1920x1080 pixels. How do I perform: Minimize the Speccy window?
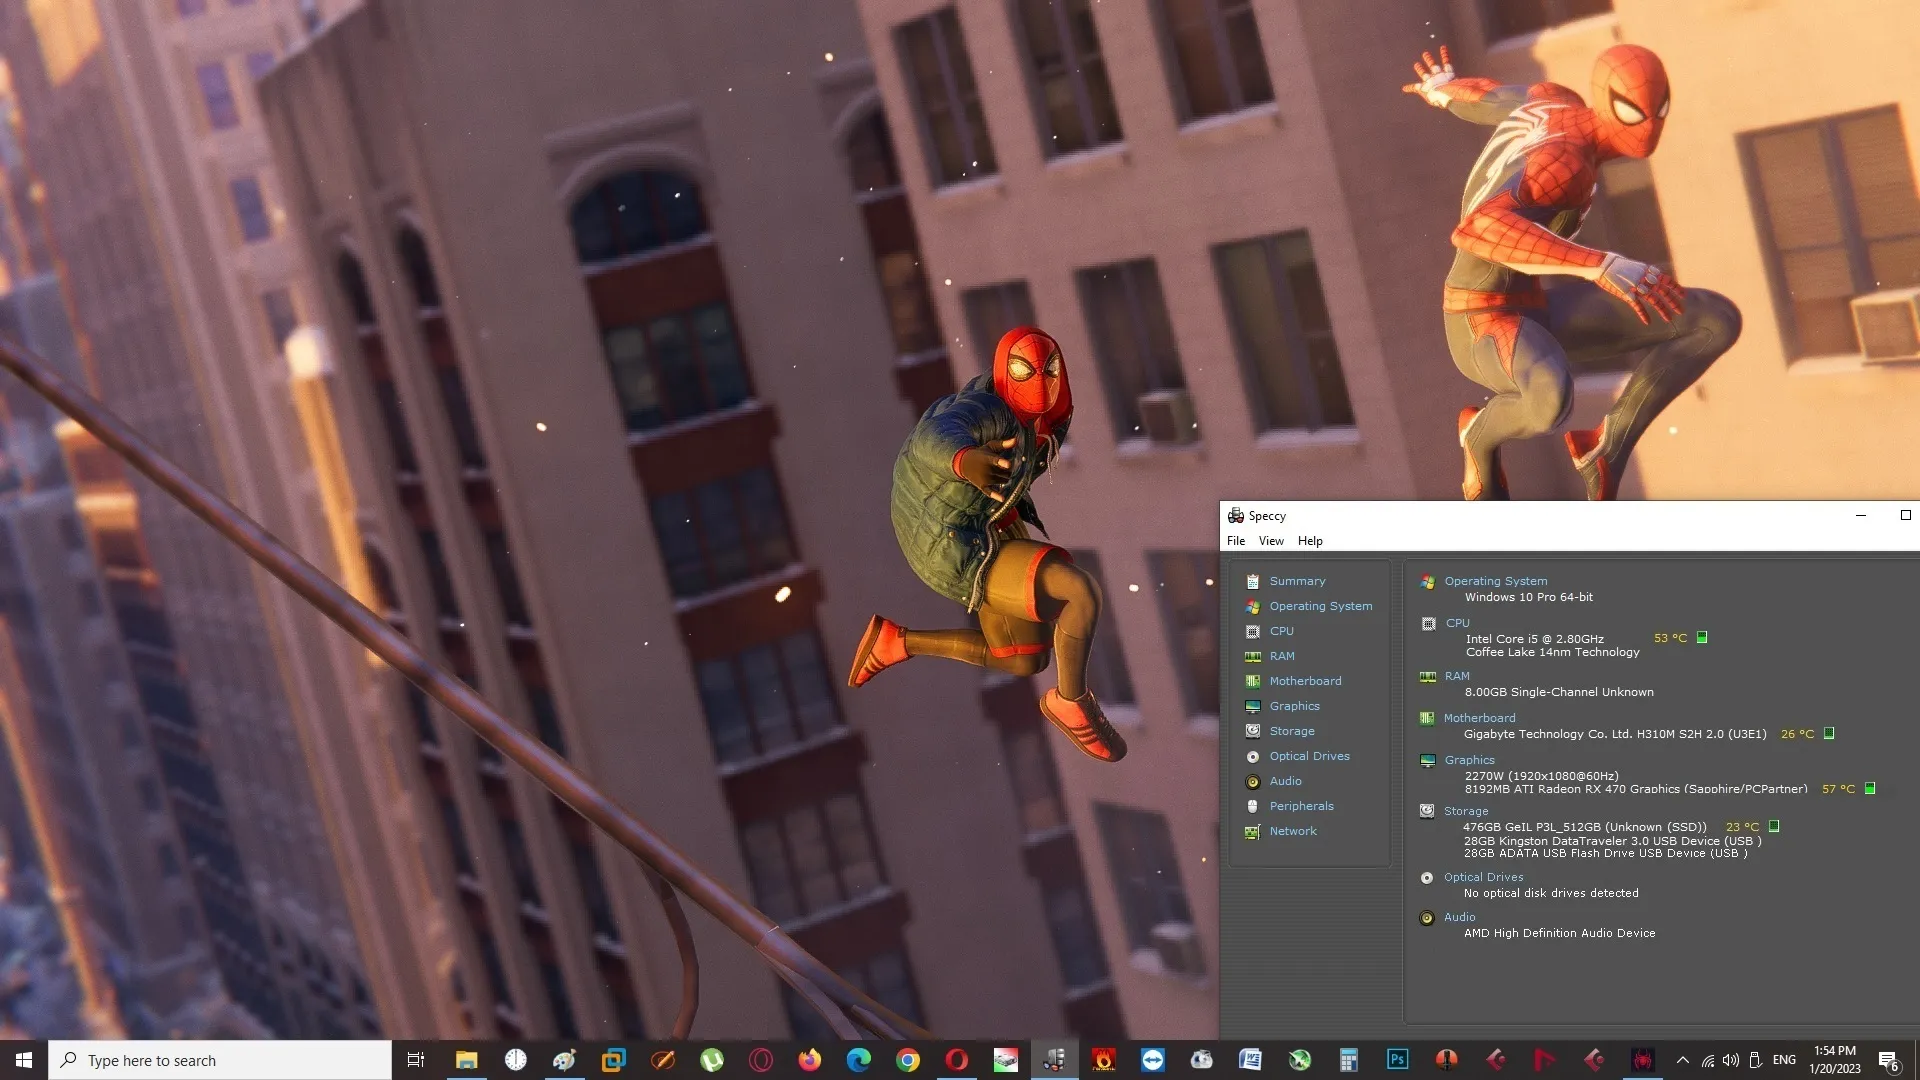tap(1860, 516)
